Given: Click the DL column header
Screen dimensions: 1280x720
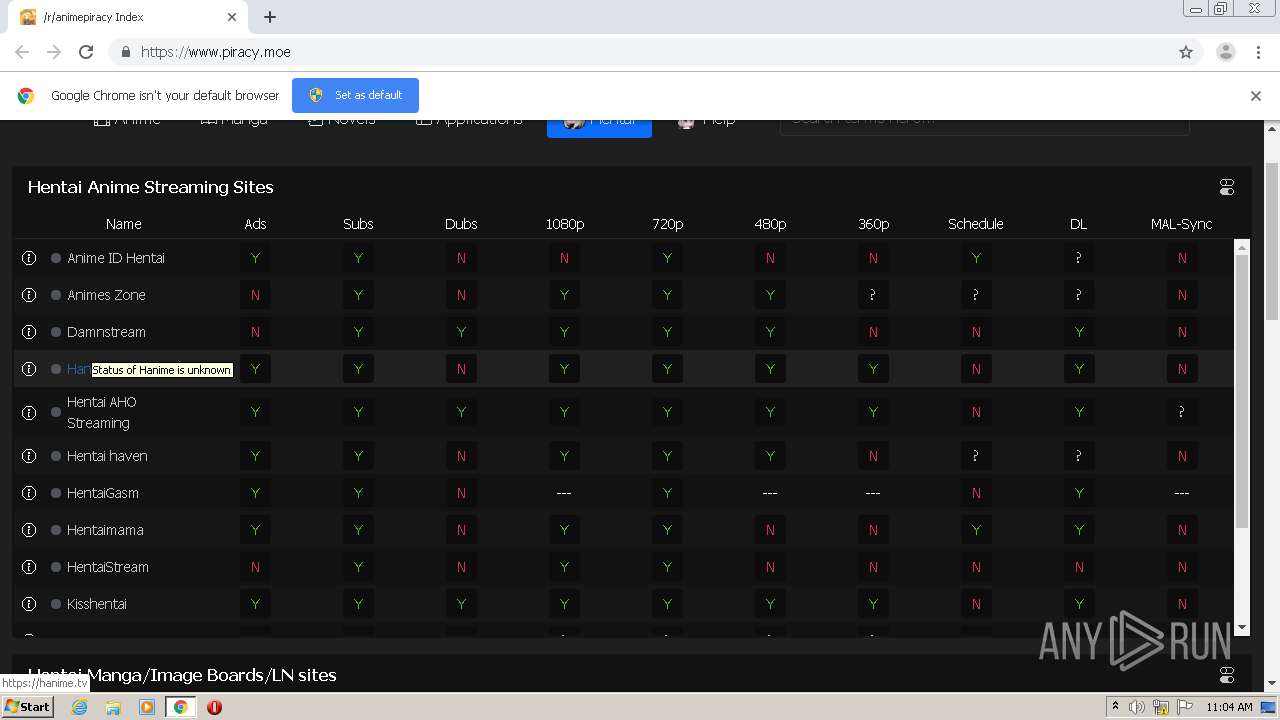Looking at the screenshot, I should pyautogui.click(x=1078, y=224).
